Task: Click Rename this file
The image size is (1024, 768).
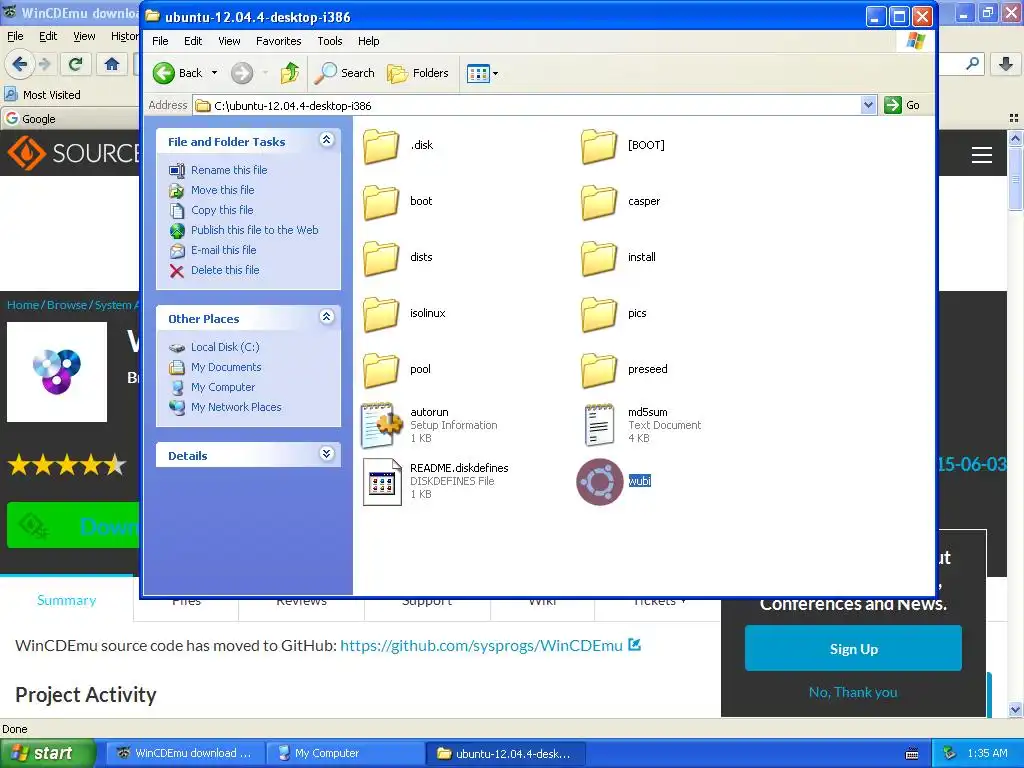Action: [229, 170]
